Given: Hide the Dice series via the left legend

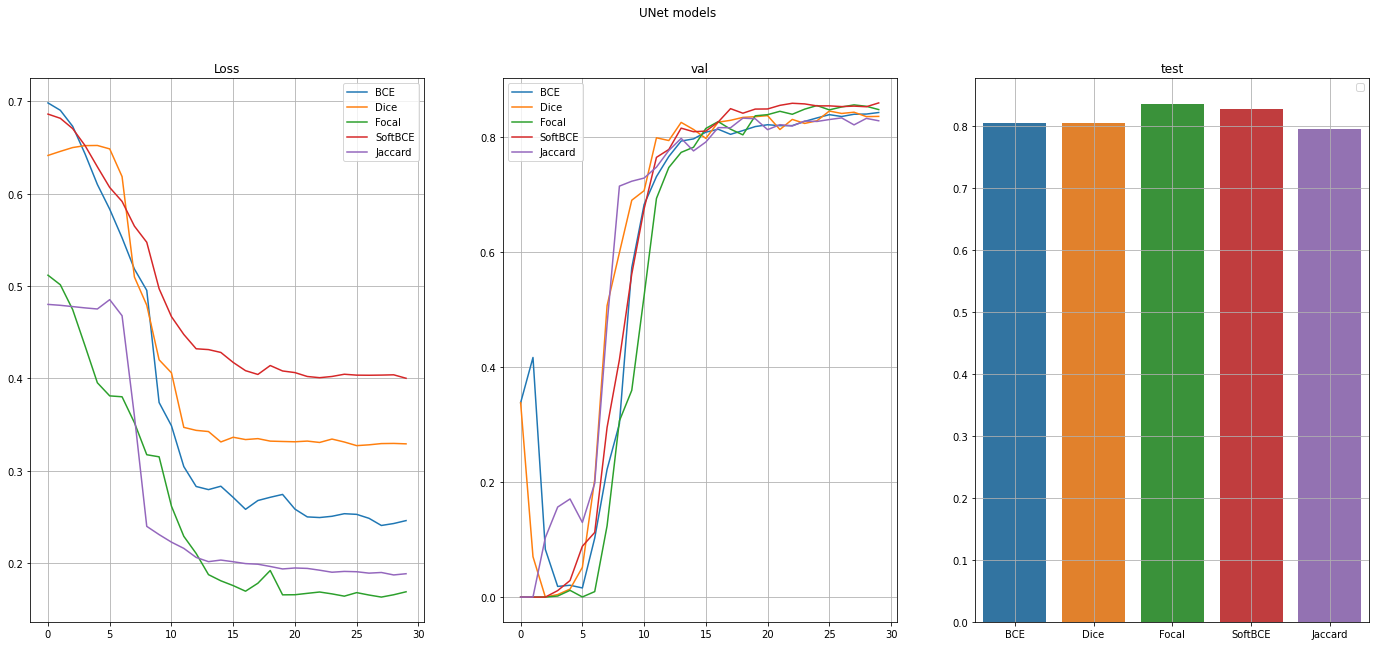Looking at the screenshot, I should [x=384, y=106].
